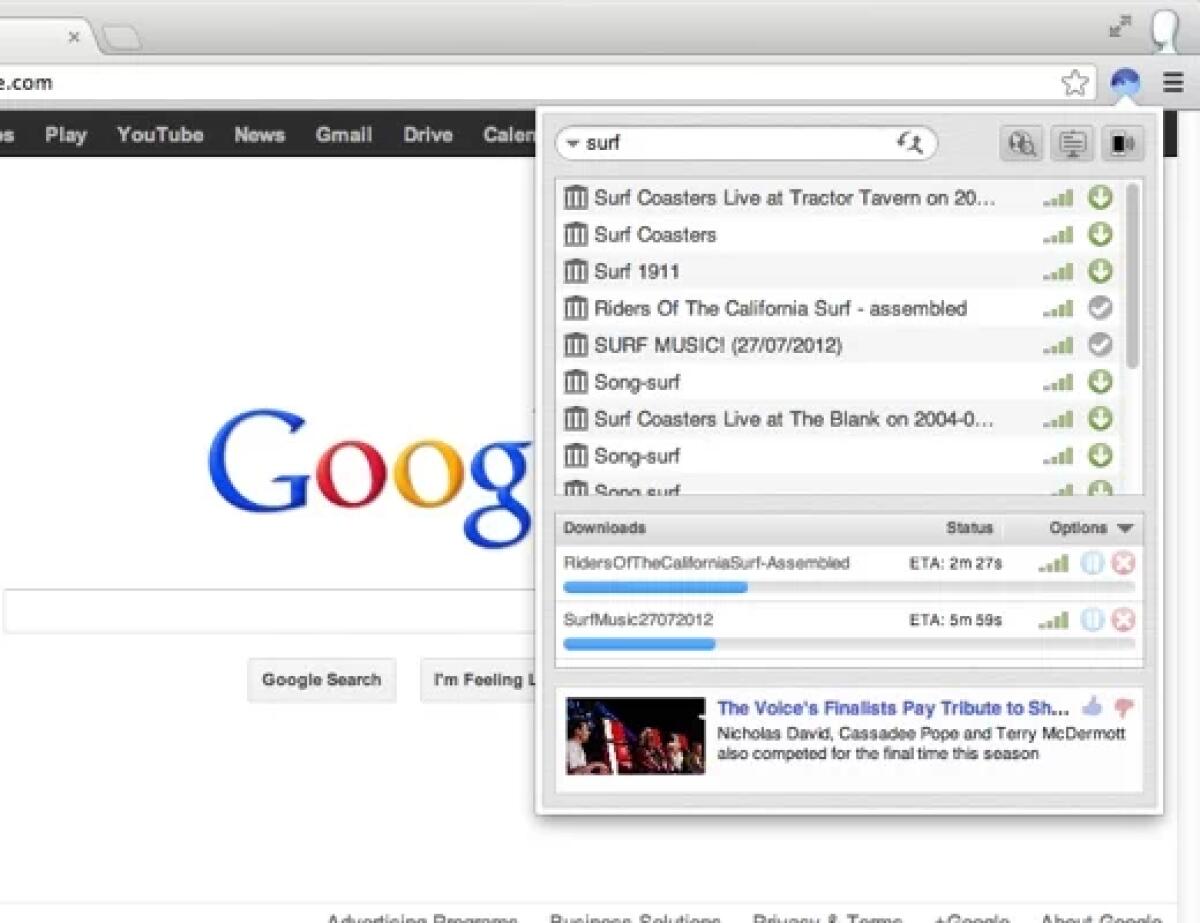
Task: Give a thumbs down to The Voice's video
Action: 1124,708
